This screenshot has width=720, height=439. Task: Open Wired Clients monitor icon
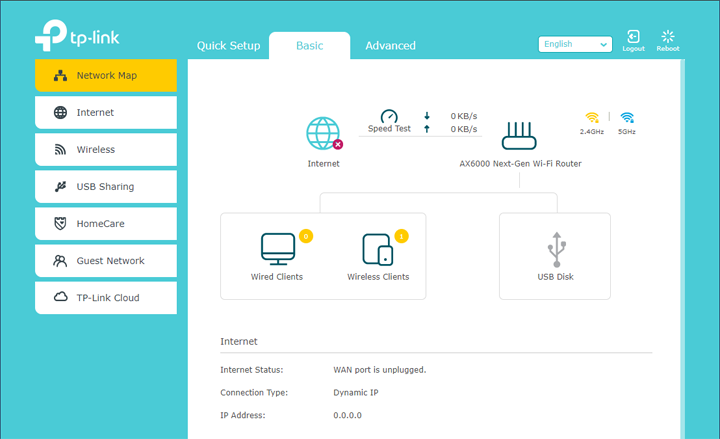[x=277, y=248]
